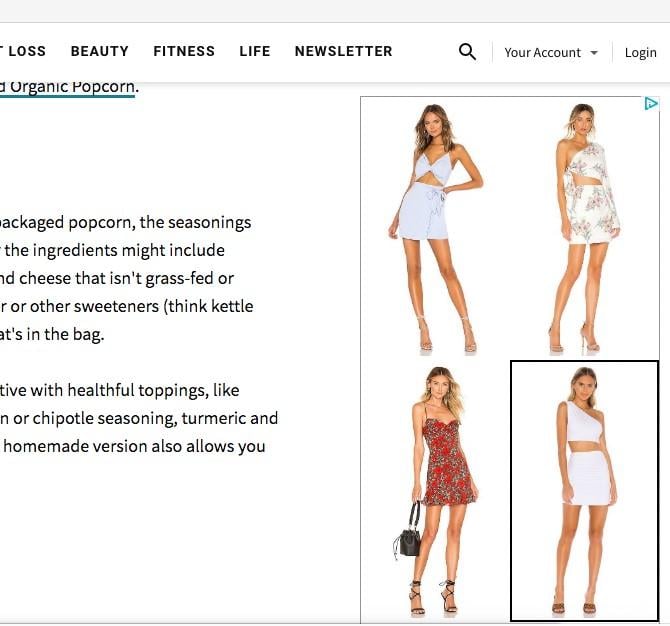Open the Newsletter page
This screenshot has width=670, height=626.
click(x=344, y=51)
